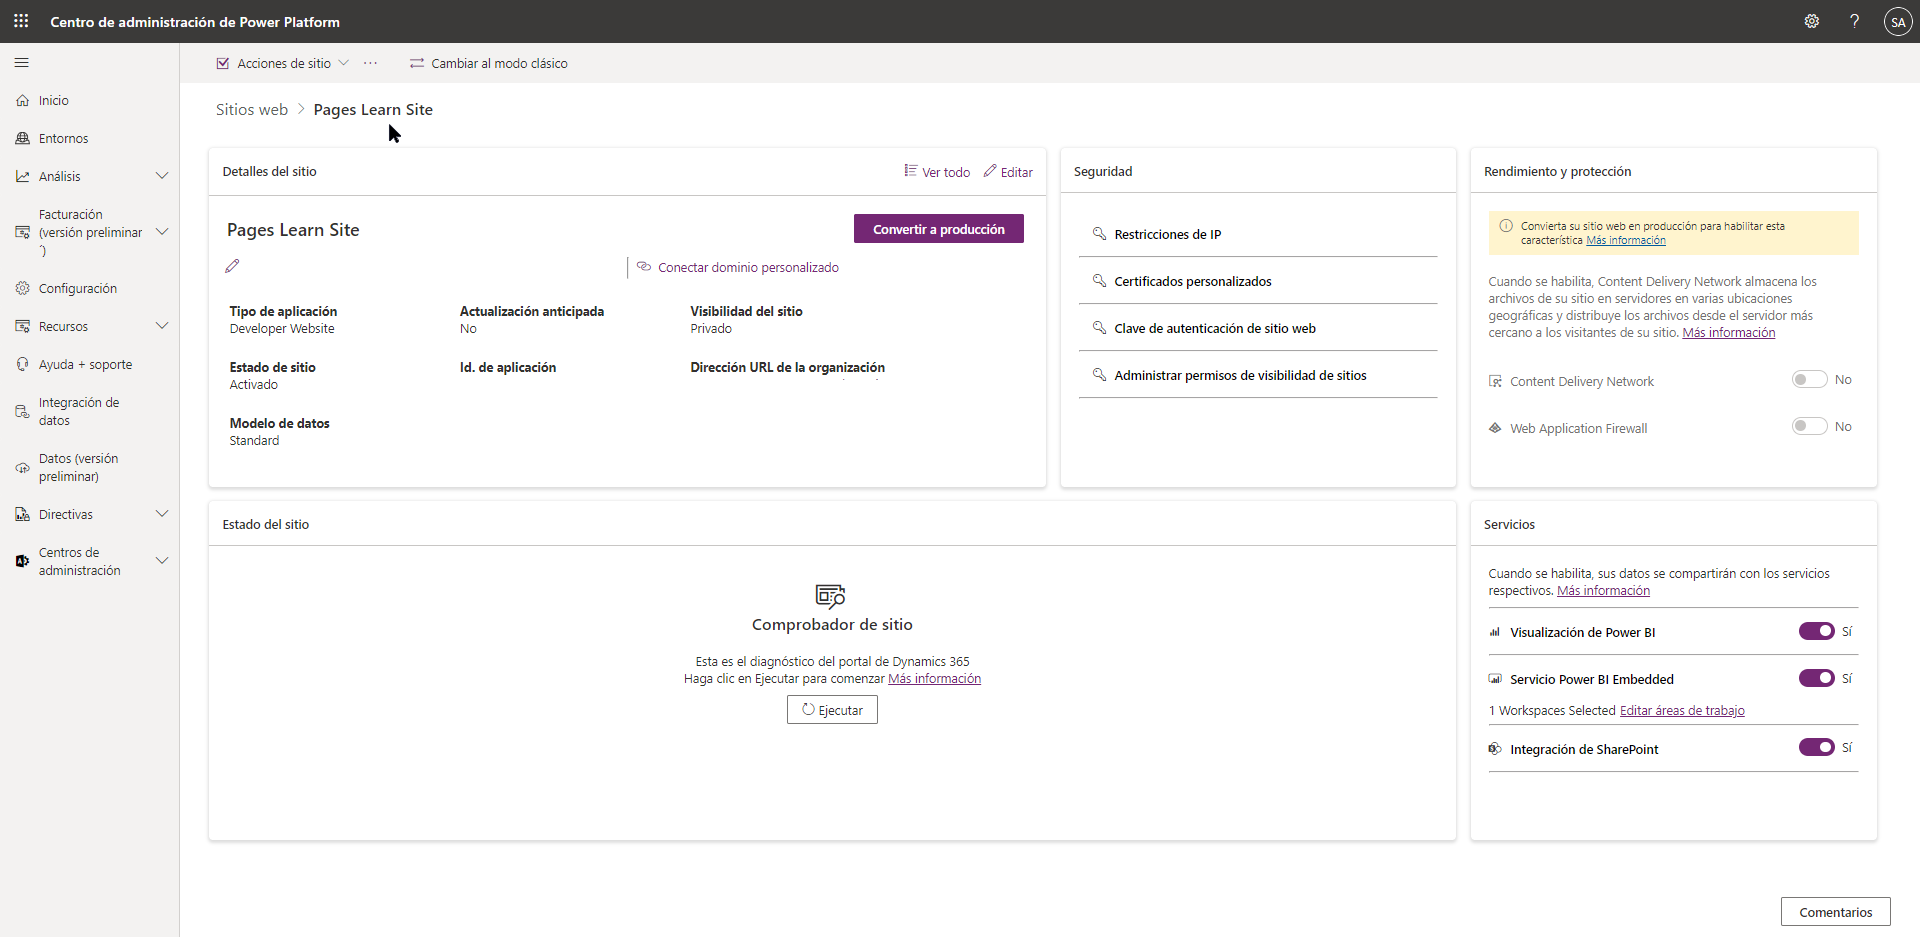The width and height of the screenshot is (1920, 937).
Task: Click the Ver todo list icon
Action: click(x=910, y=171)
